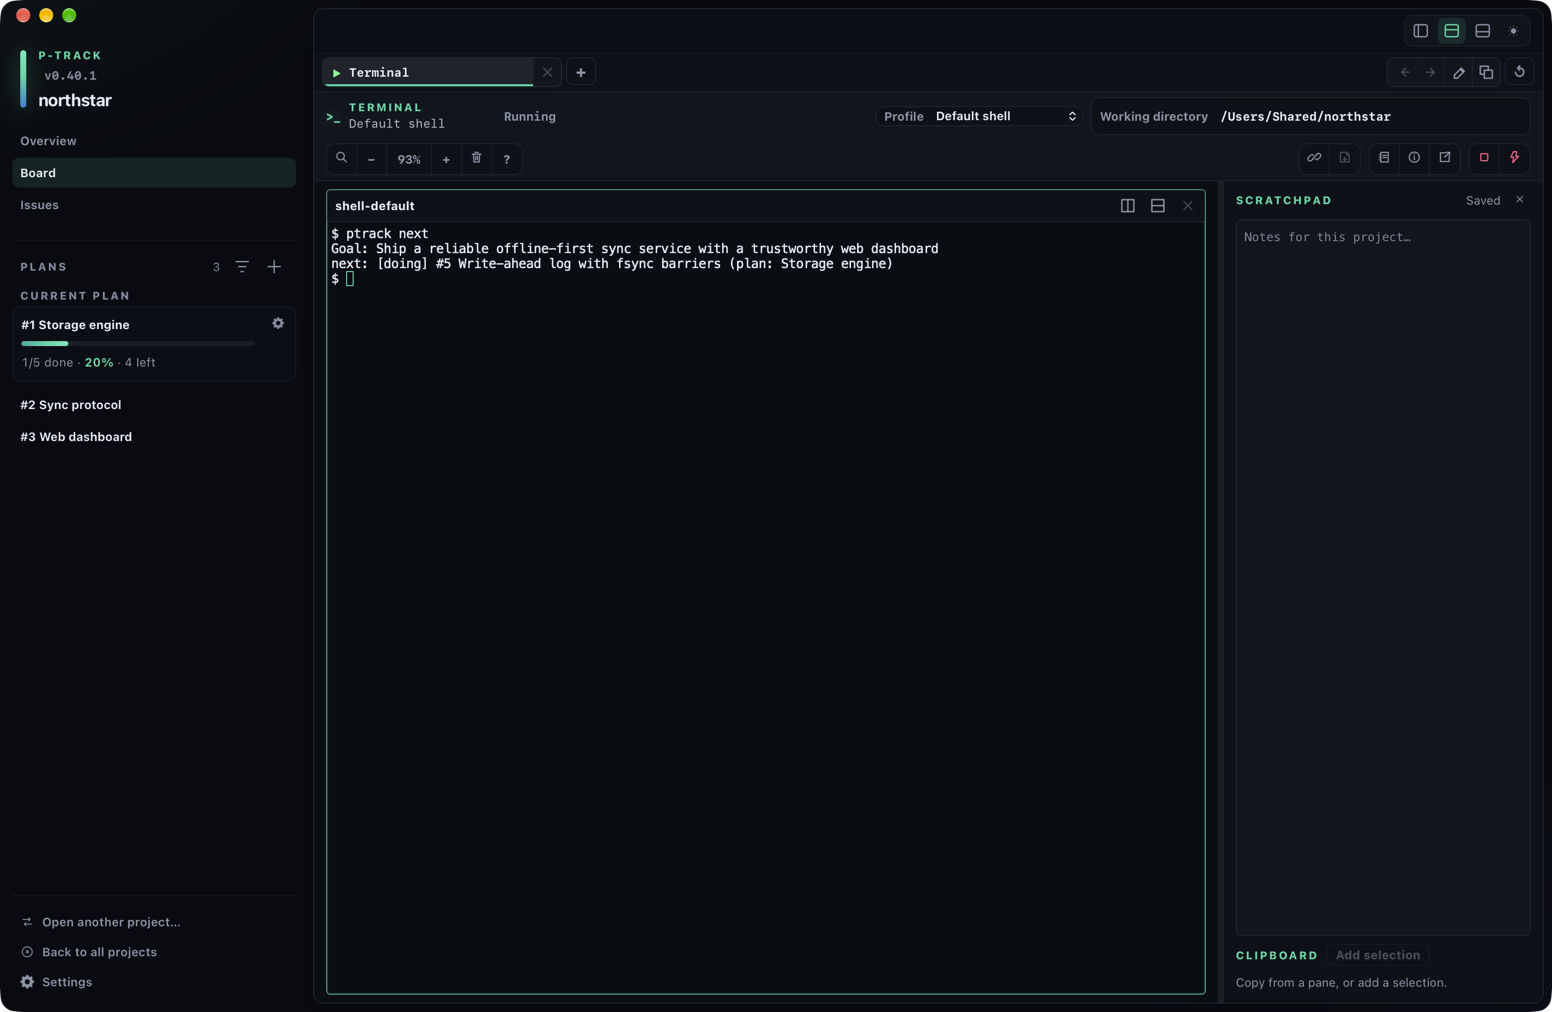Open the Profile Default shell dropdown
Screen dimensions: 1552x1012
pos(979,117)
